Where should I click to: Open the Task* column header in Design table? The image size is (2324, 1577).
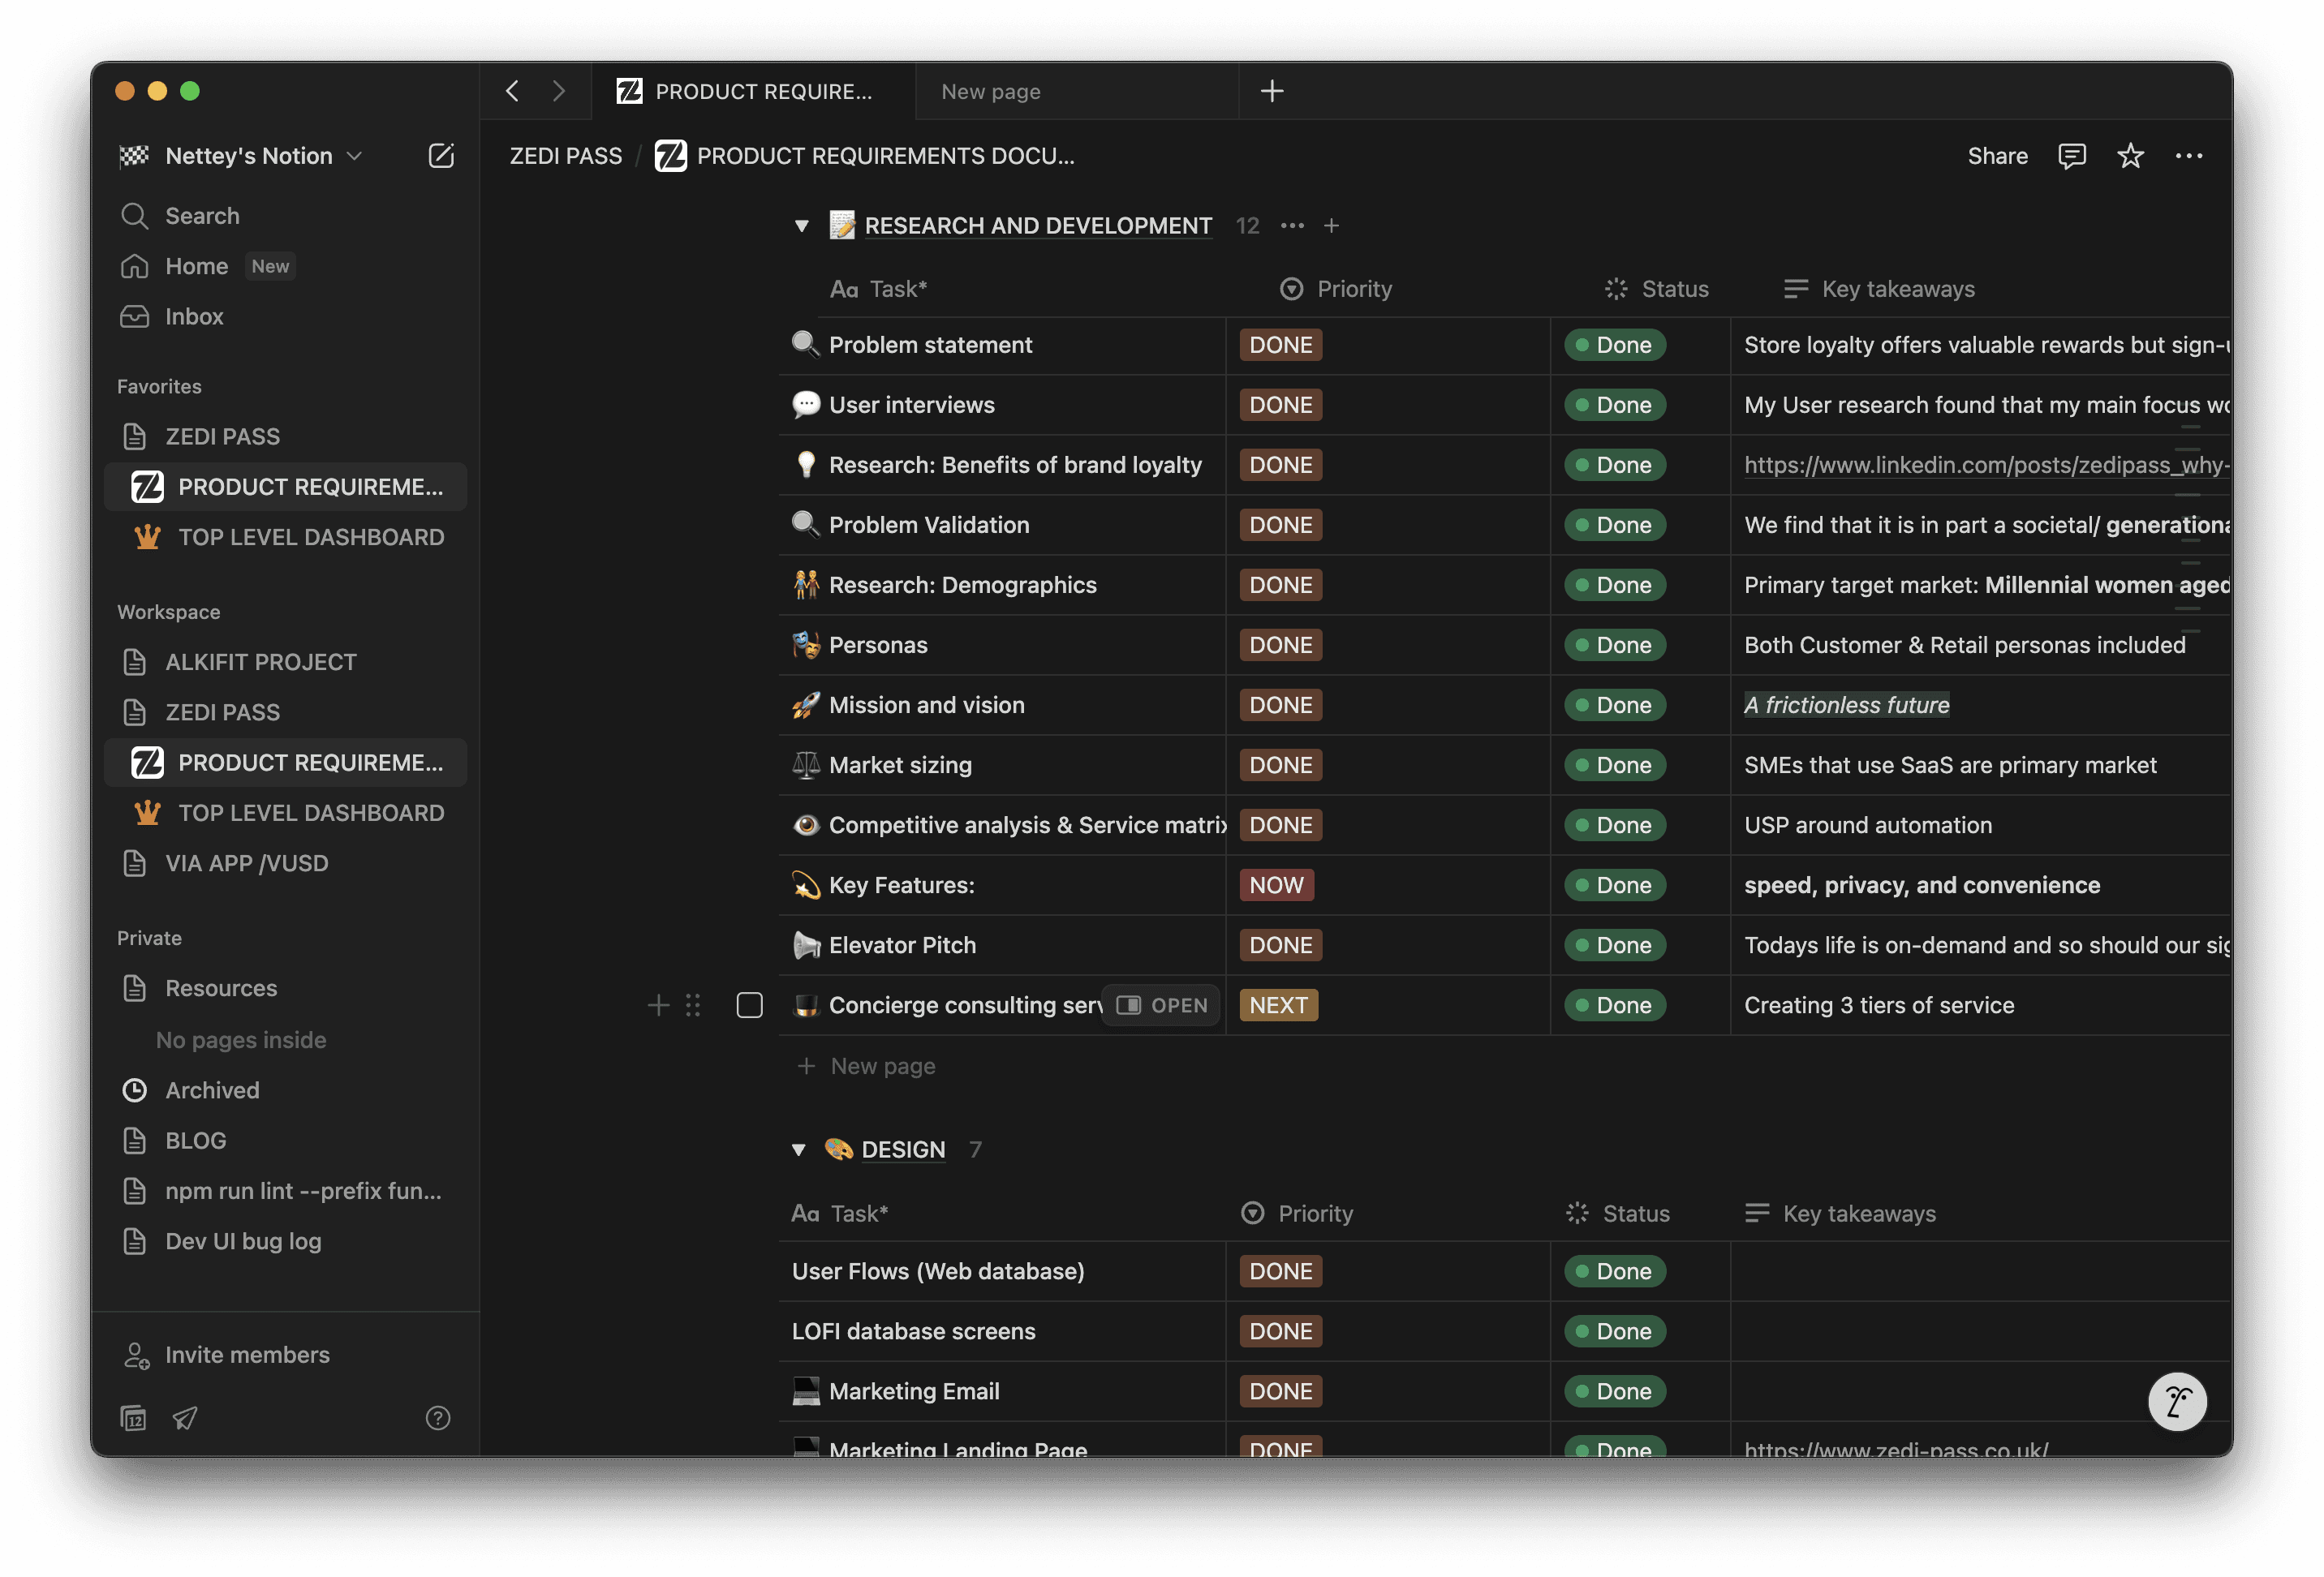click(840, 1213)
